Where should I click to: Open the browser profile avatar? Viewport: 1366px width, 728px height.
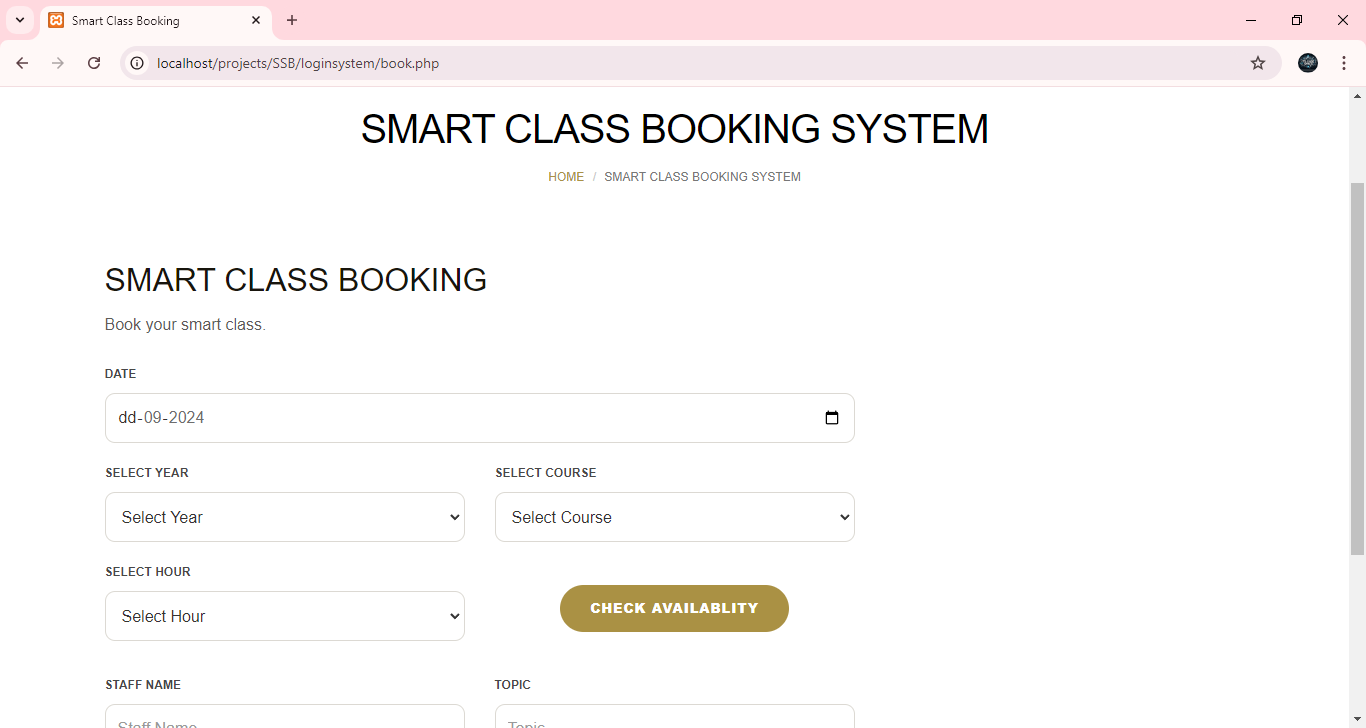point(1308,62)
